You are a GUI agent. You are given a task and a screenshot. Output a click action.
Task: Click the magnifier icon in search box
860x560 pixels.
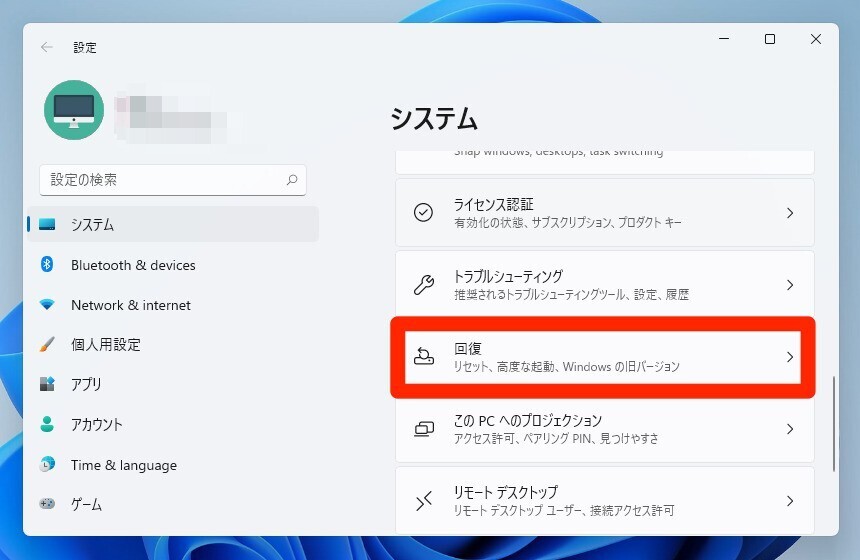[292, 180]
